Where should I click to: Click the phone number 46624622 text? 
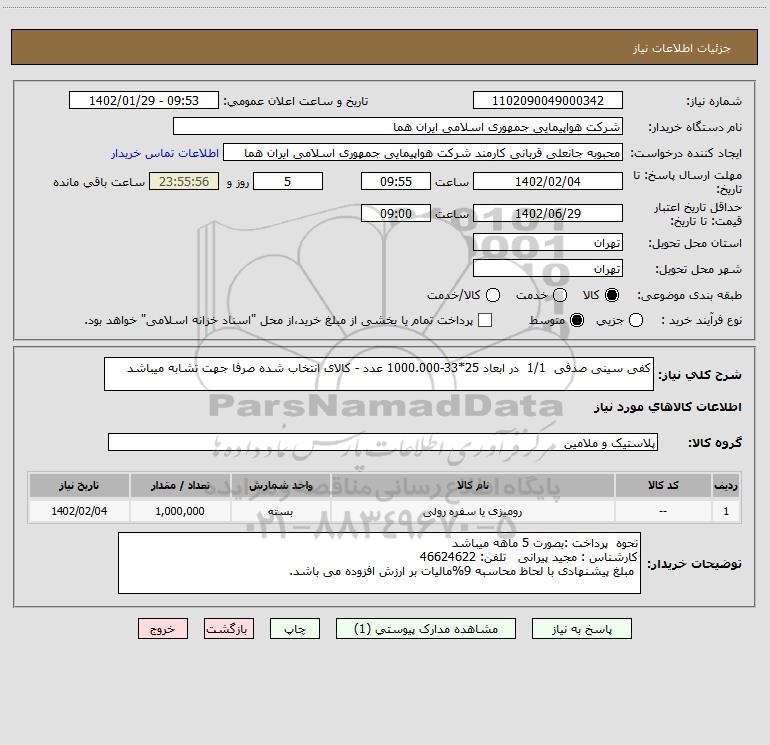[447, 557]
